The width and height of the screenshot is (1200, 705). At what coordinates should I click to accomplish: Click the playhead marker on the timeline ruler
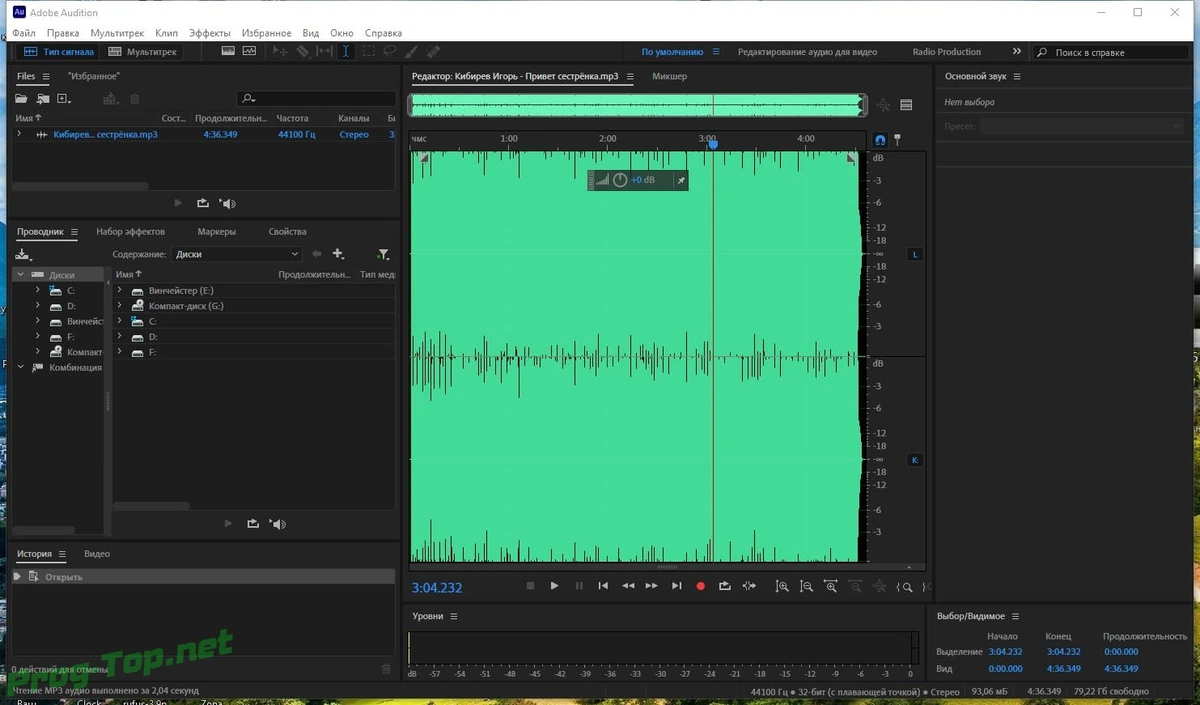(713, 144)
